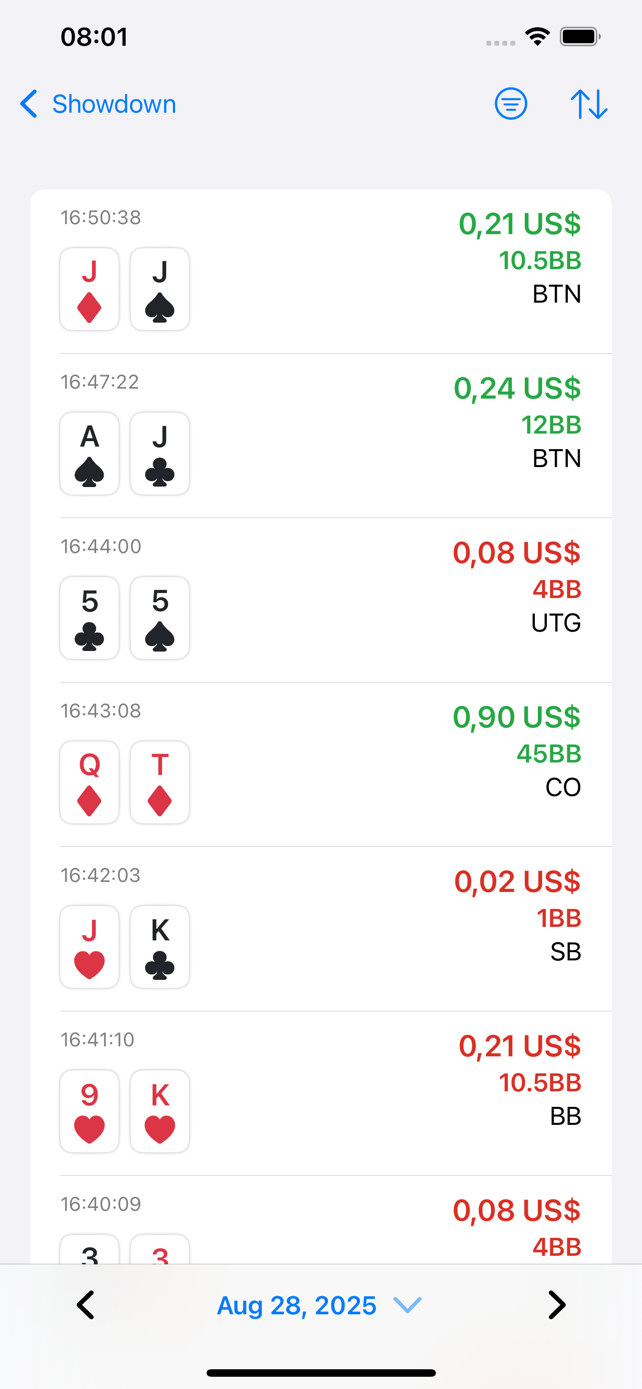Go to the previous day arrow
Screen dimensions: 642x1389
click(86, 1305)
